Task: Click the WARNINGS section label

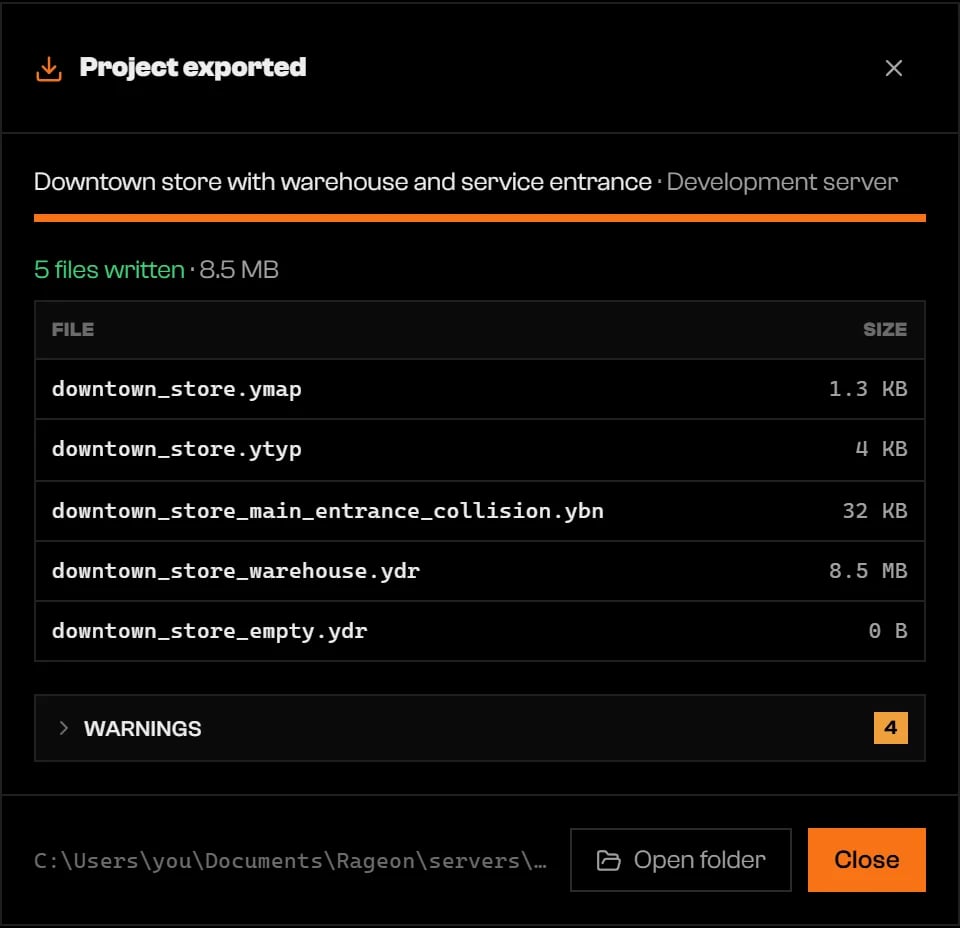Action: click(142, 728)
